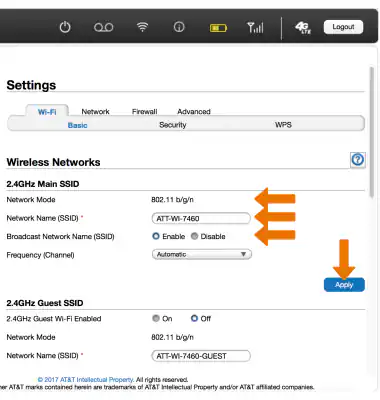
Task: Open the Advanced tab
Action: tap(194, 112)
